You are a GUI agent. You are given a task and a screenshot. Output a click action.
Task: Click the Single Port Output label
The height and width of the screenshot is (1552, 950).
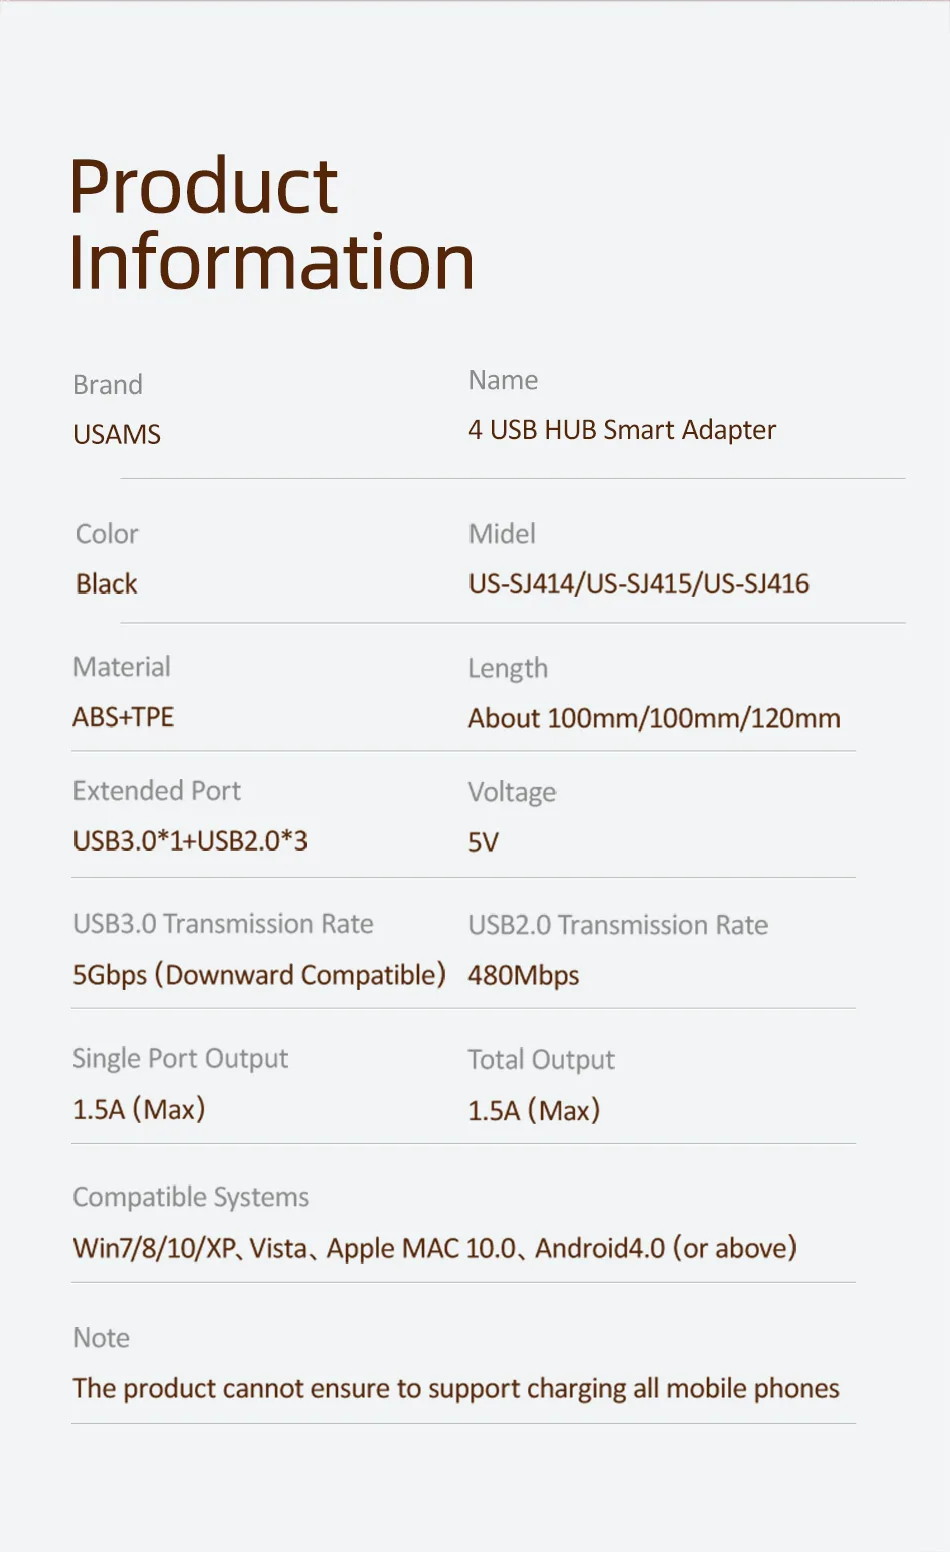pos(180,1059)
